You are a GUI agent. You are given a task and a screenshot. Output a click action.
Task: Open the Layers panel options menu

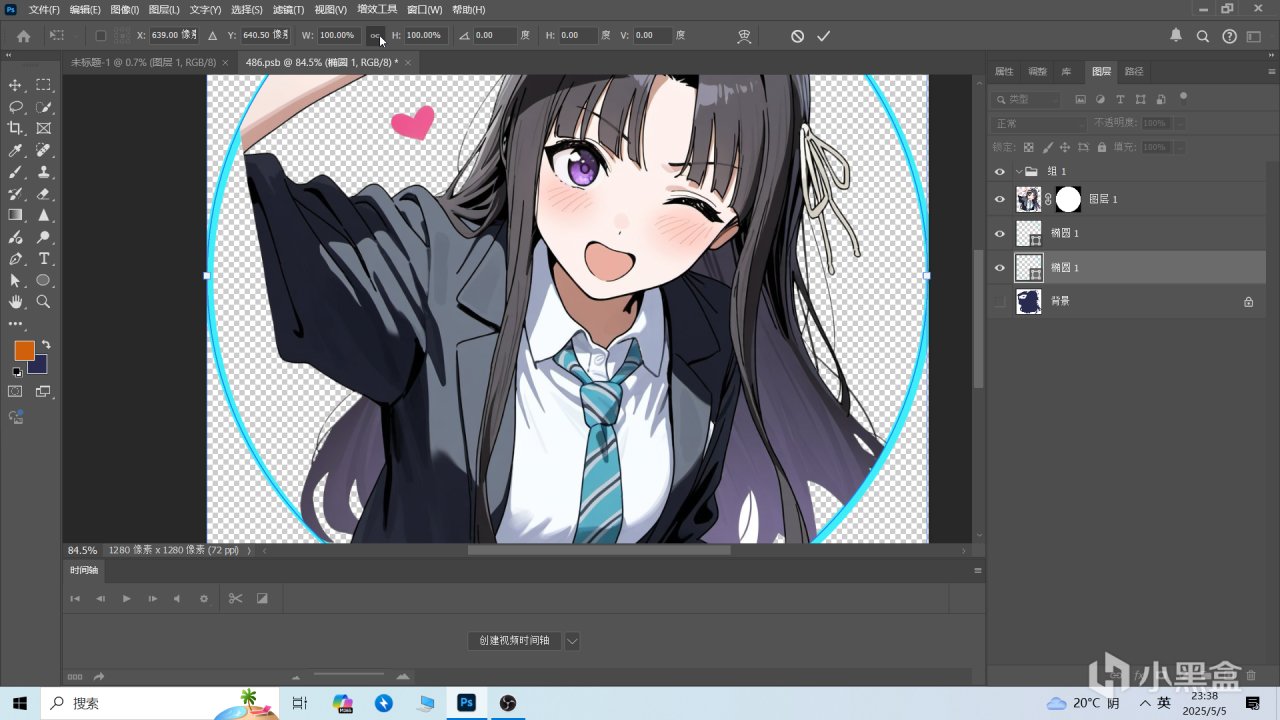pyautogui.click(x=1271, y=72)
